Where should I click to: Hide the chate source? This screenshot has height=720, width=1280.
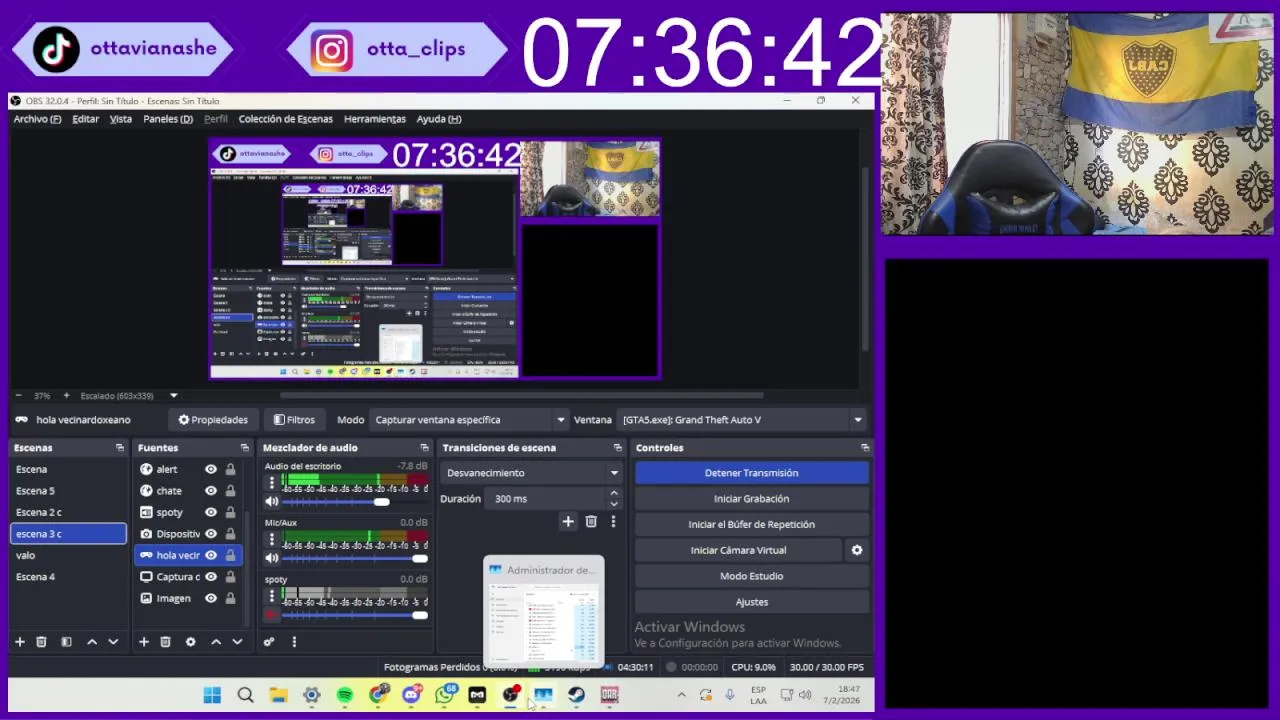click(x=211, y=491)
